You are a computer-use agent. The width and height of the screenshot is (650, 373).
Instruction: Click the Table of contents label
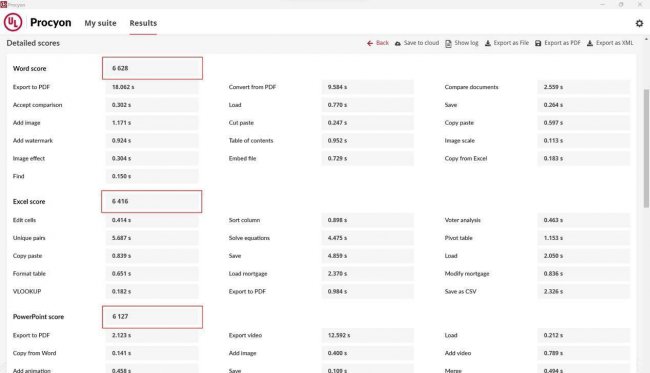tap(251, 140)
